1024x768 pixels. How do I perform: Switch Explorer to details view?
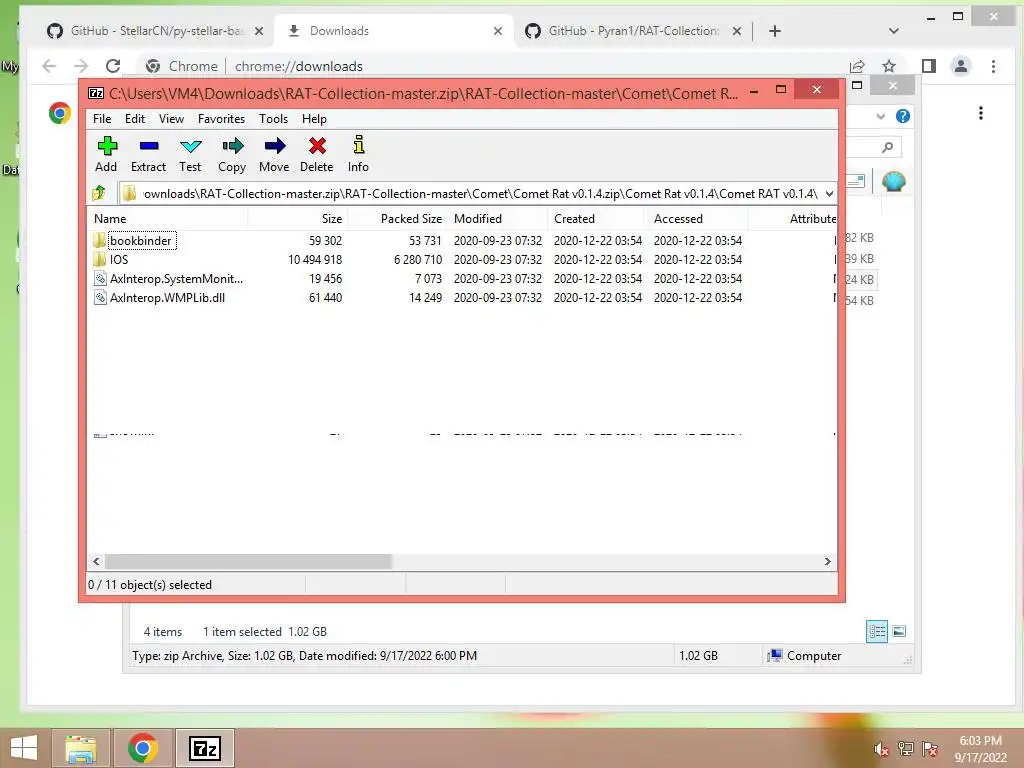pos(877,632)
